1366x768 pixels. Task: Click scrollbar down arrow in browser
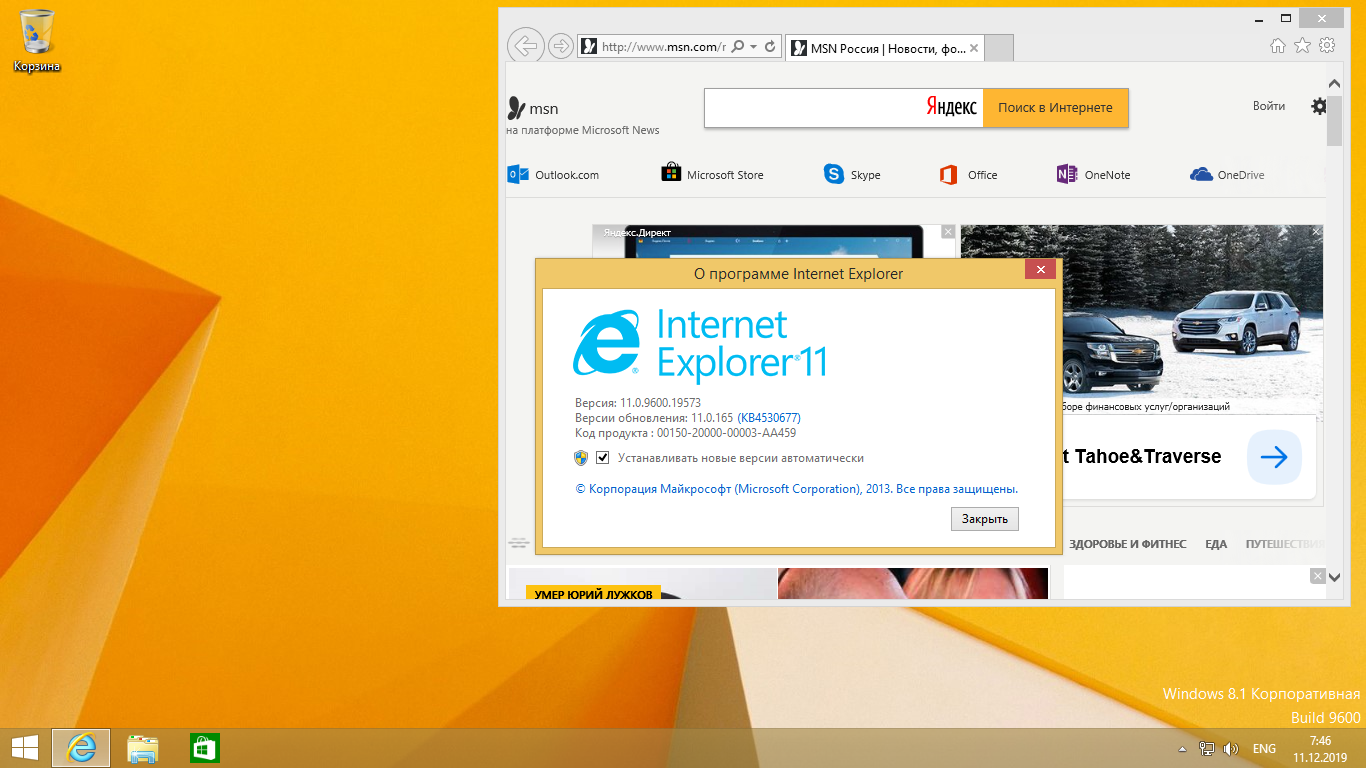[x=1334, y=576]
